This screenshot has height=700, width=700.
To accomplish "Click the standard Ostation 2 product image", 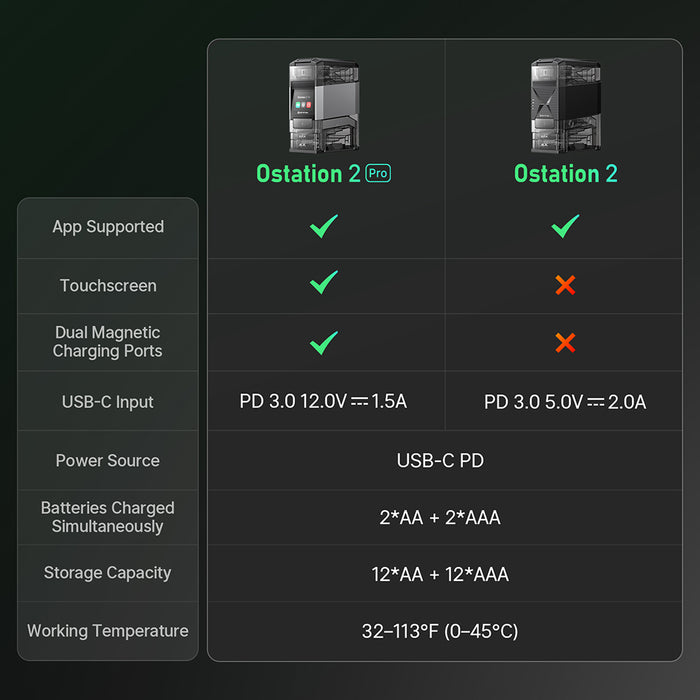I will click(565, 105).
